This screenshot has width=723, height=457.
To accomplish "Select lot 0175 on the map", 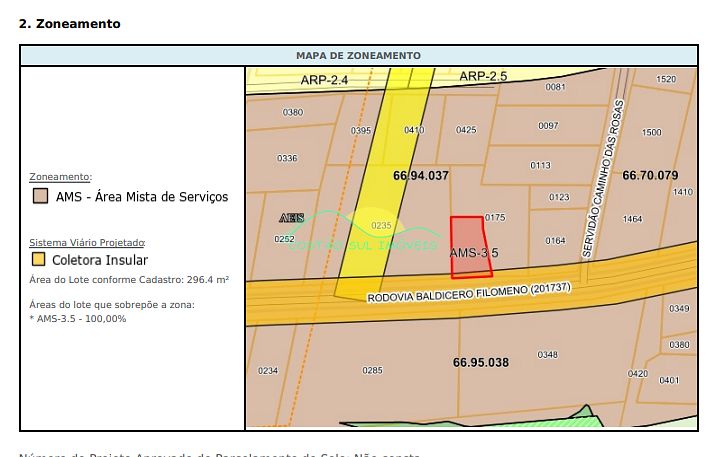I will pos(495,217).
